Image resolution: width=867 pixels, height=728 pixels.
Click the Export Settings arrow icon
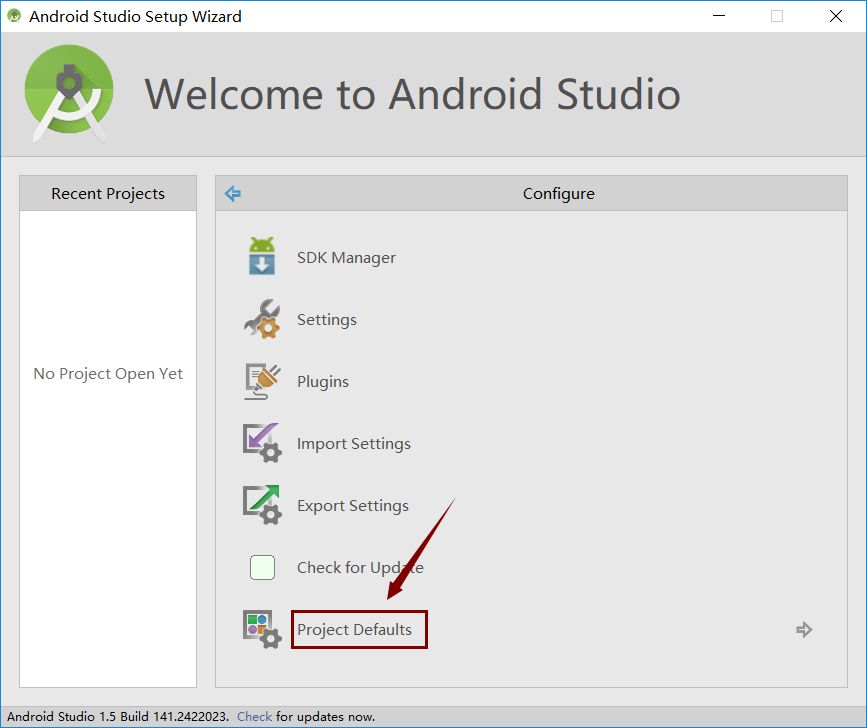[x=262, y=505]
